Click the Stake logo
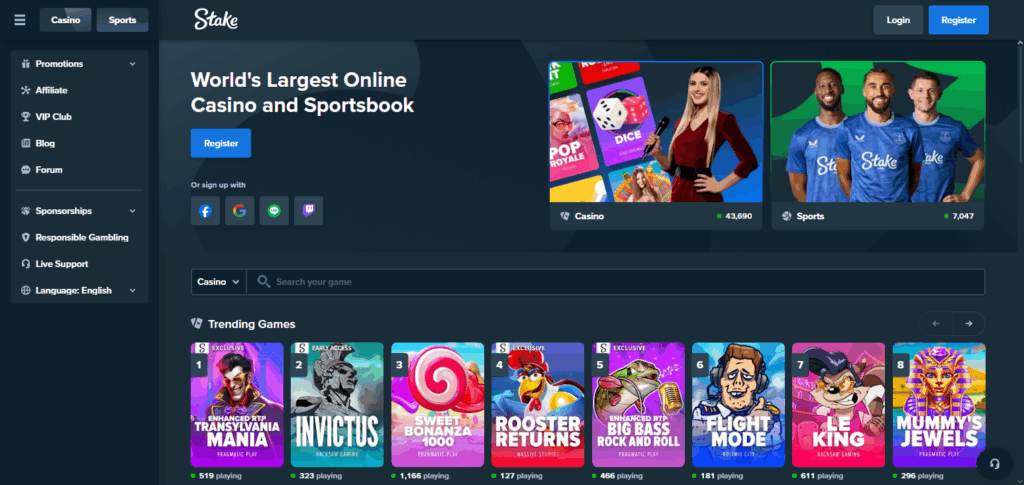Screen dimensions: 1024x485 click(216, 20)
